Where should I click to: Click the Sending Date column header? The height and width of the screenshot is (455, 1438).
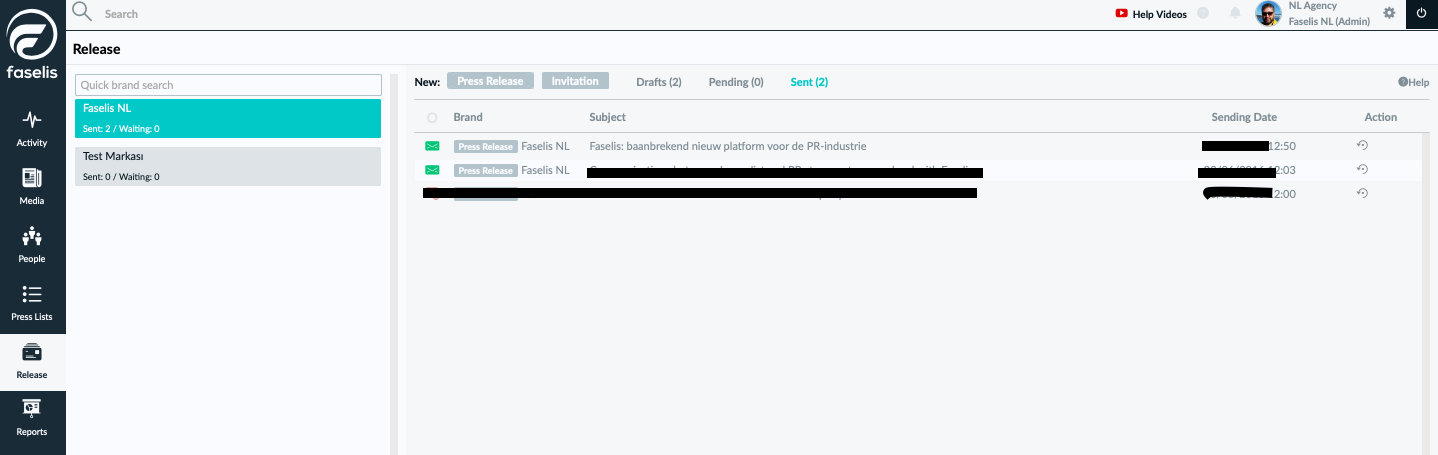(1244, 117)
